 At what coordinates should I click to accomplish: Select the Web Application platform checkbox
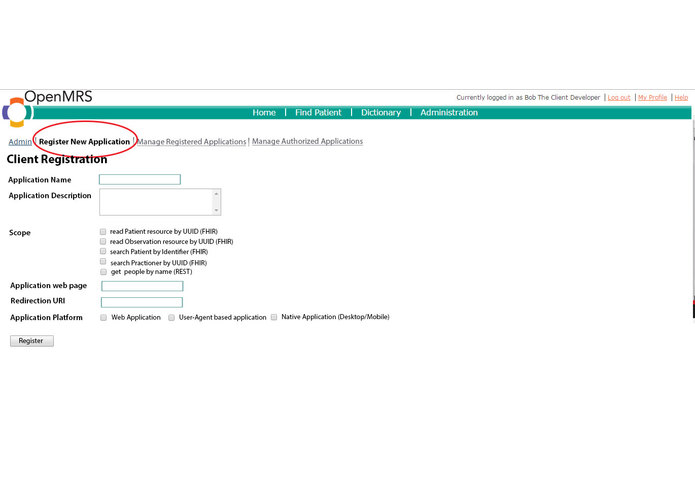coord(103,318)
